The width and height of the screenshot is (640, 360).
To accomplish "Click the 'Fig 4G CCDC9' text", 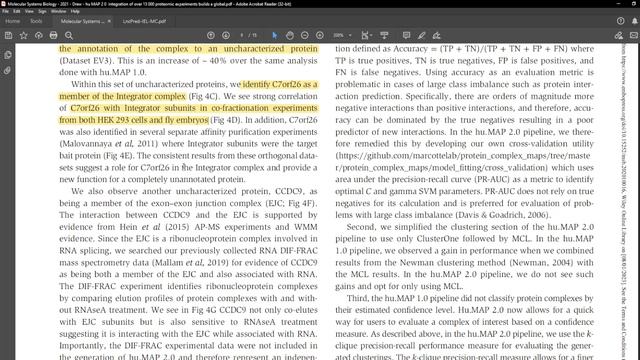I will (x=218, y=310).
